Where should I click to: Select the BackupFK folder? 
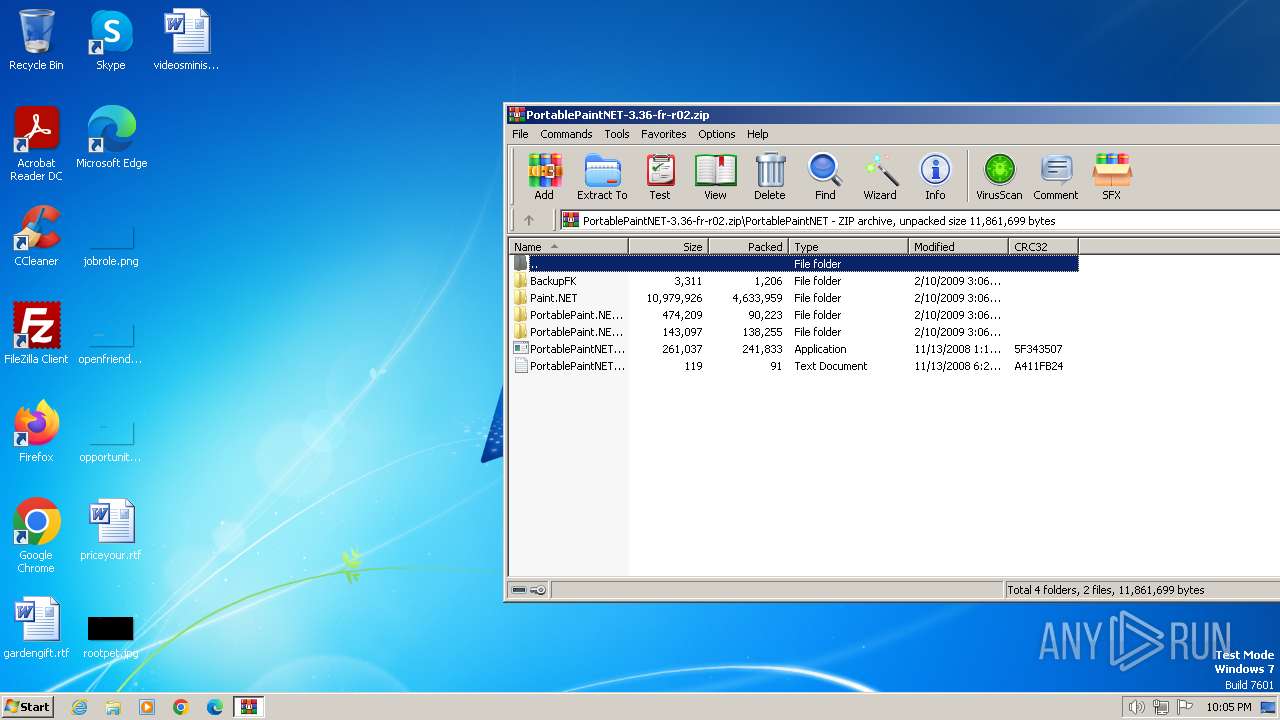553,281
